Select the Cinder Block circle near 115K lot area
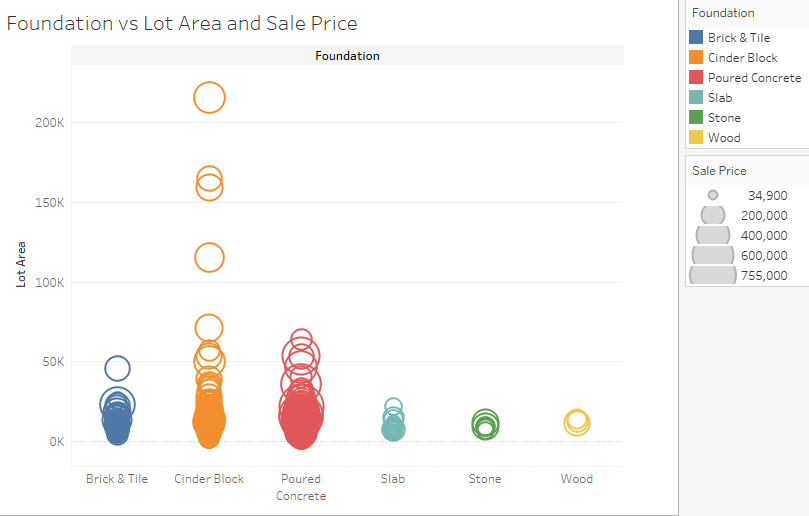Screen dimensions: 809x516 (209, 257)
